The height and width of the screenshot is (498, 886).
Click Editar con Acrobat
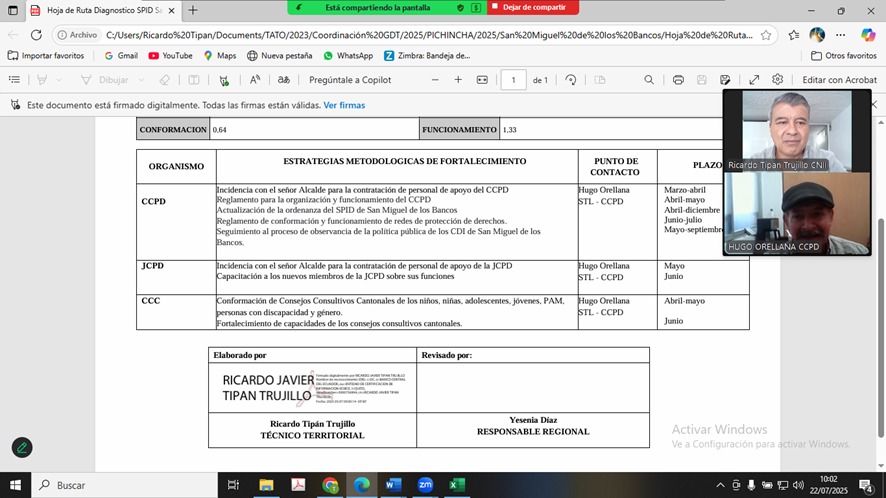tap(839, 80)
